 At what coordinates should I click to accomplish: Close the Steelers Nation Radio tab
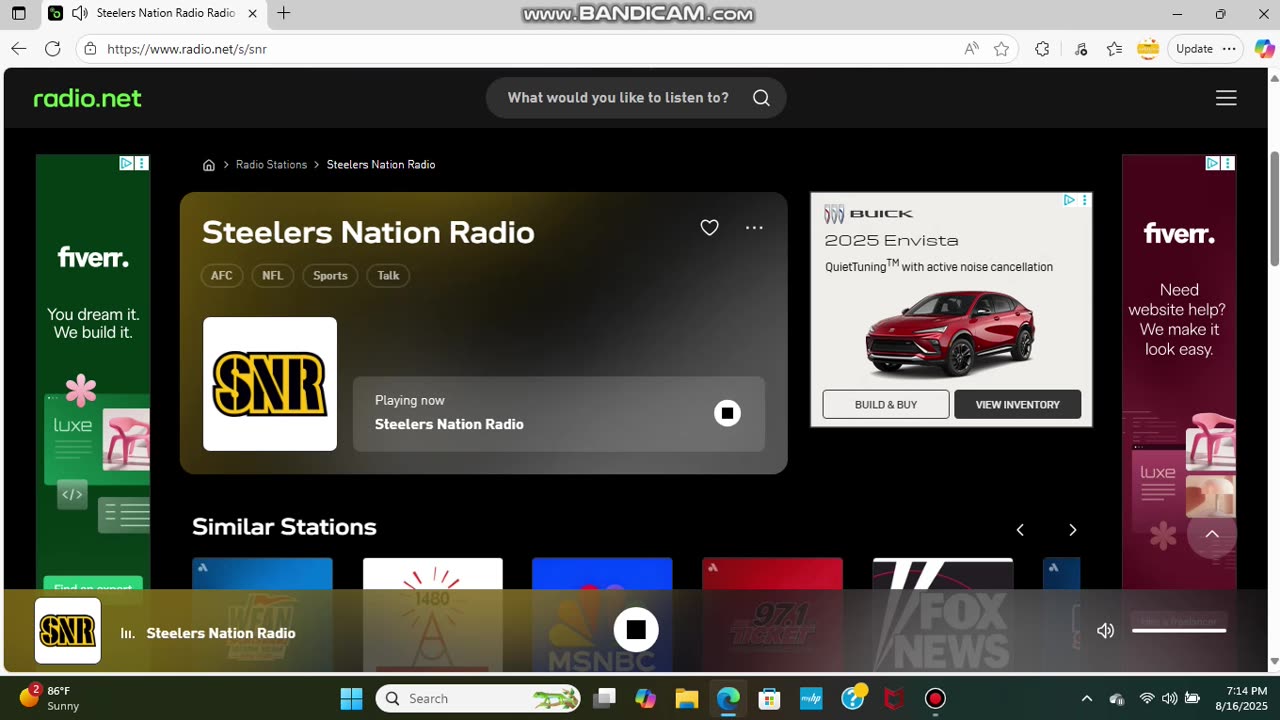coord(252,13)
